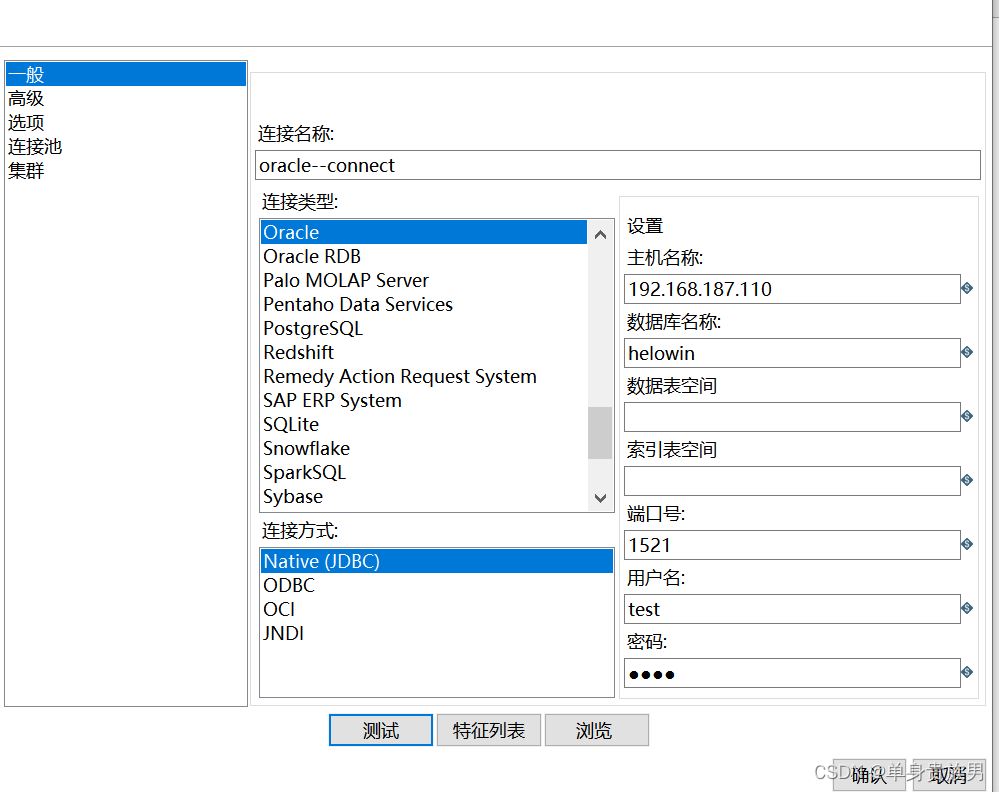Select Remedy Action Request System type
The image size is (999, 792).
(x=424, y=376)
